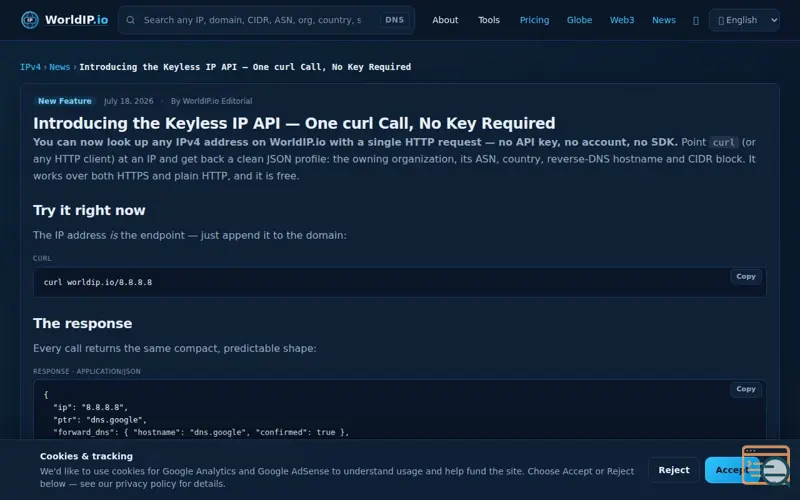800x500 pixels.
Task: Focus the IP and domain search field
Action: 253,20
